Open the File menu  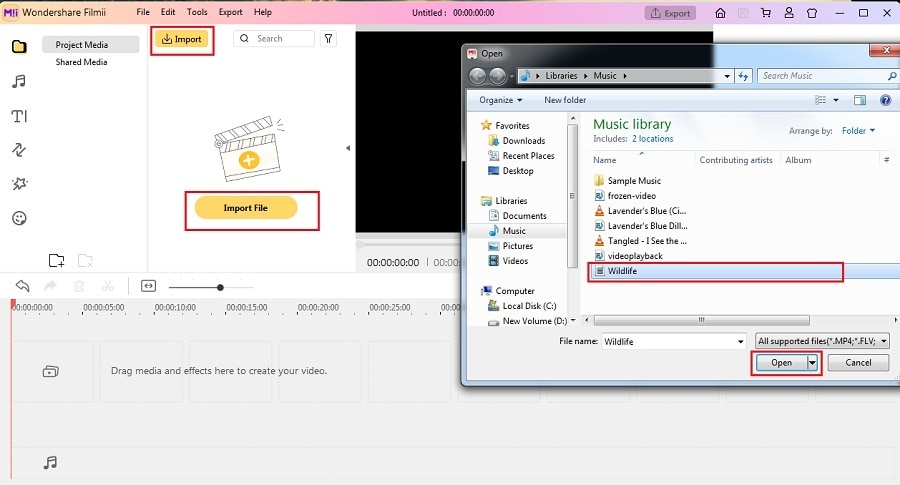coord(143,12)
